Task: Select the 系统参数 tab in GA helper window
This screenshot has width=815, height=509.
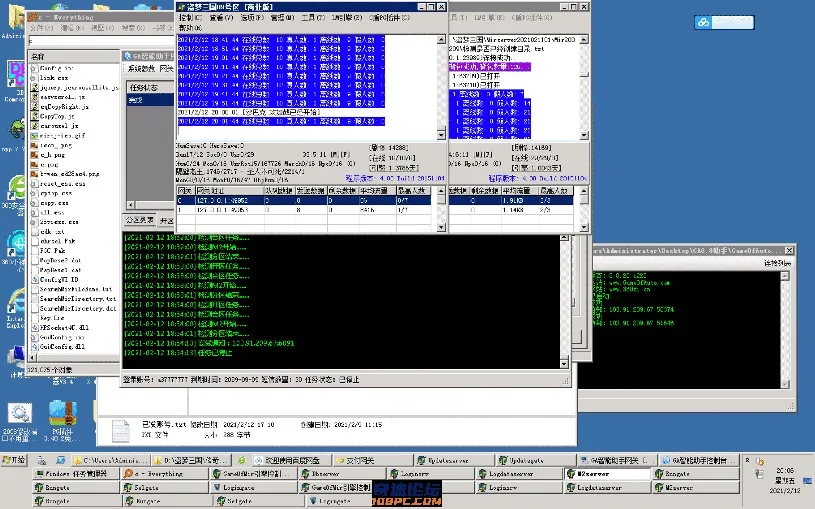Action: point(141,69)
